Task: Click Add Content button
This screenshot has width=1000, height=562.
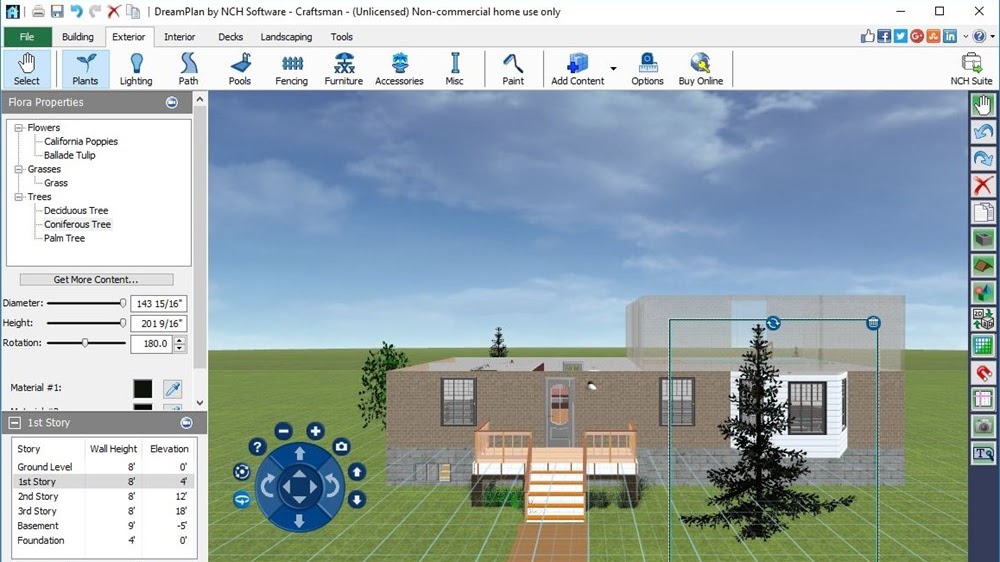Action: coord(577,69)
